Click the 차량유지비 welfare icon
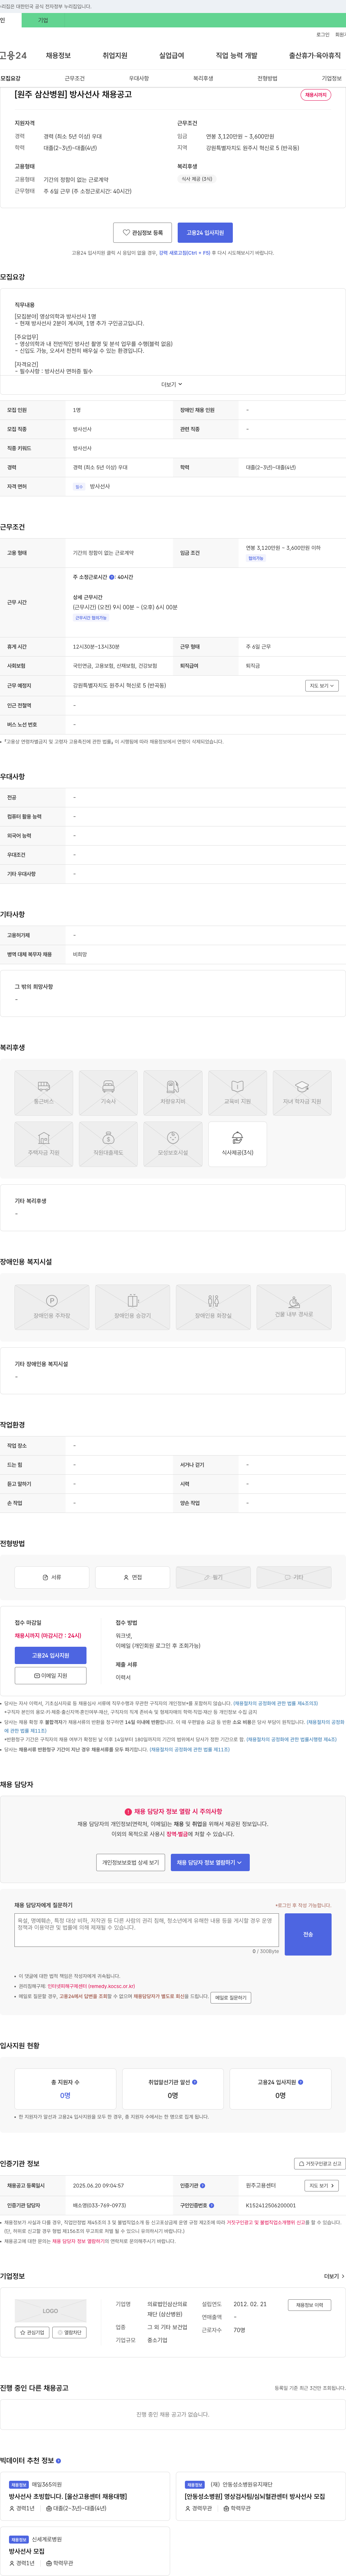Image resolution: width=346 pixels, height=2576 pixels. coord(173,1093)
